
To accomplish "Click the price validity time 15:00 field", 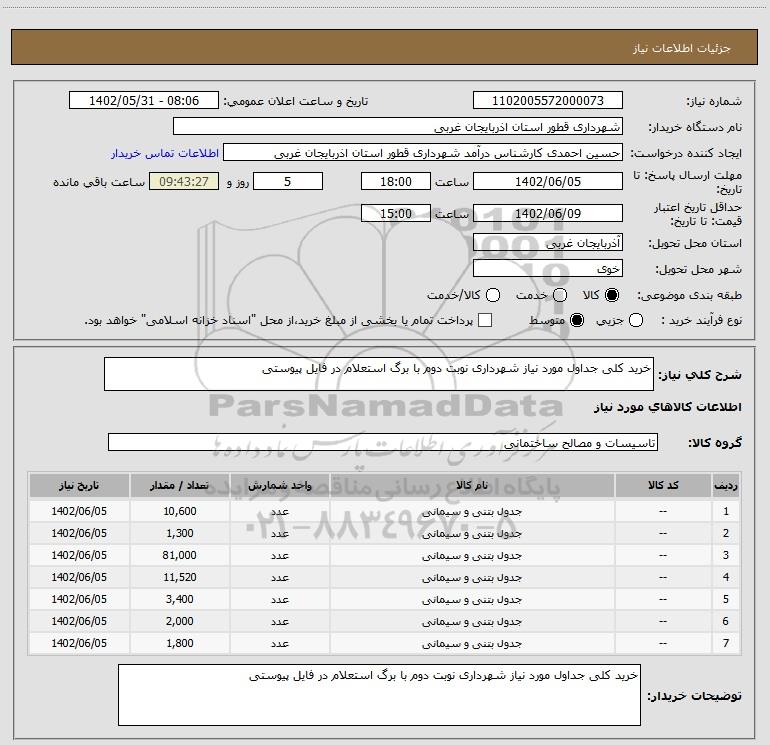I will tap(396, 213).
